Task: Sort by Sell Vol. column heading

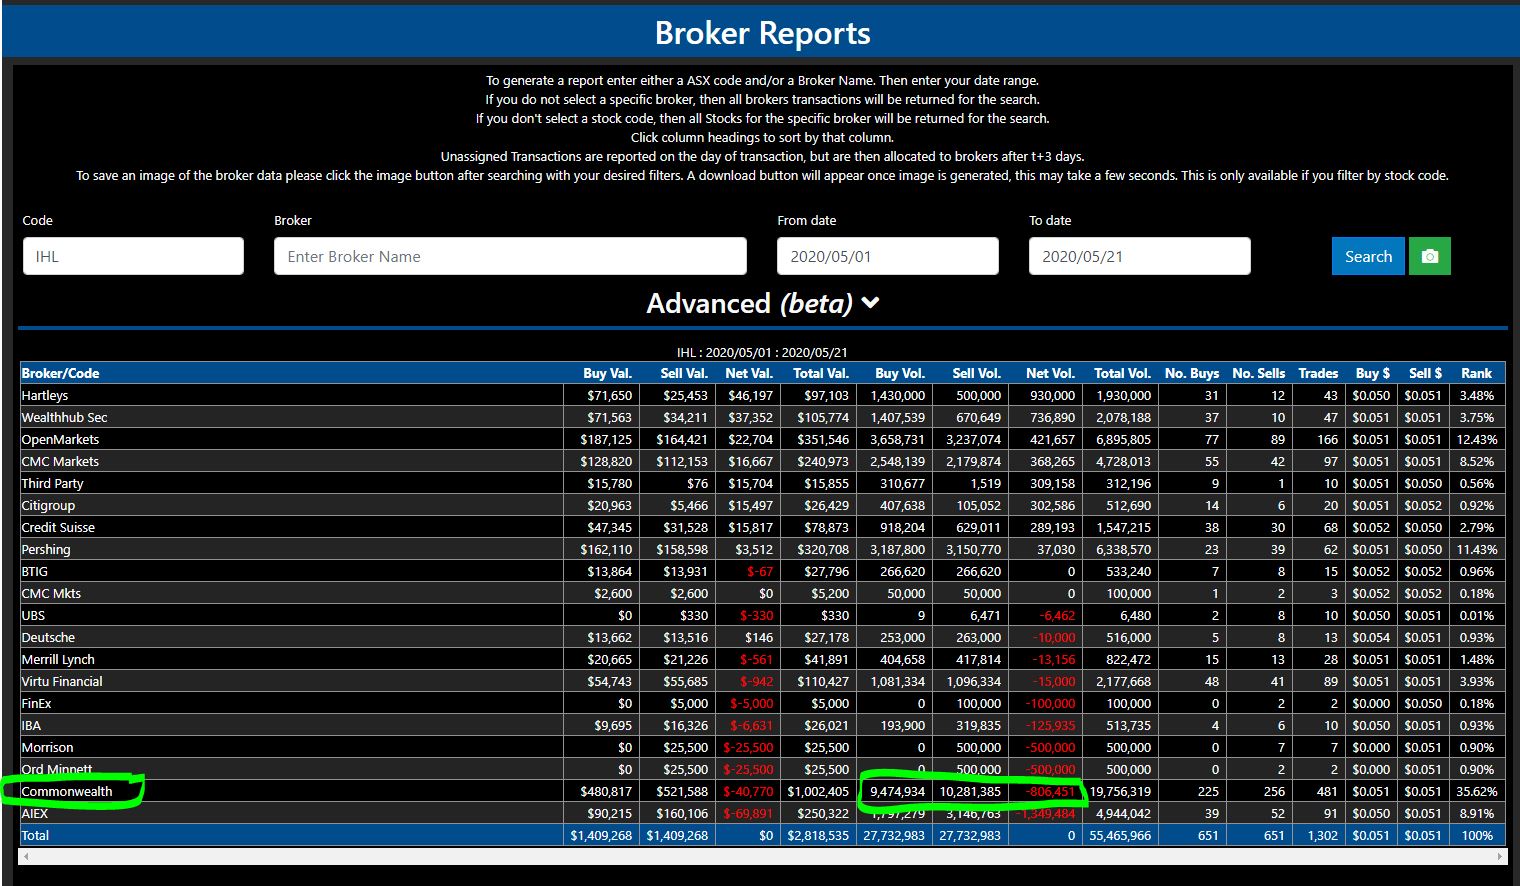Action: pos(976,373)
